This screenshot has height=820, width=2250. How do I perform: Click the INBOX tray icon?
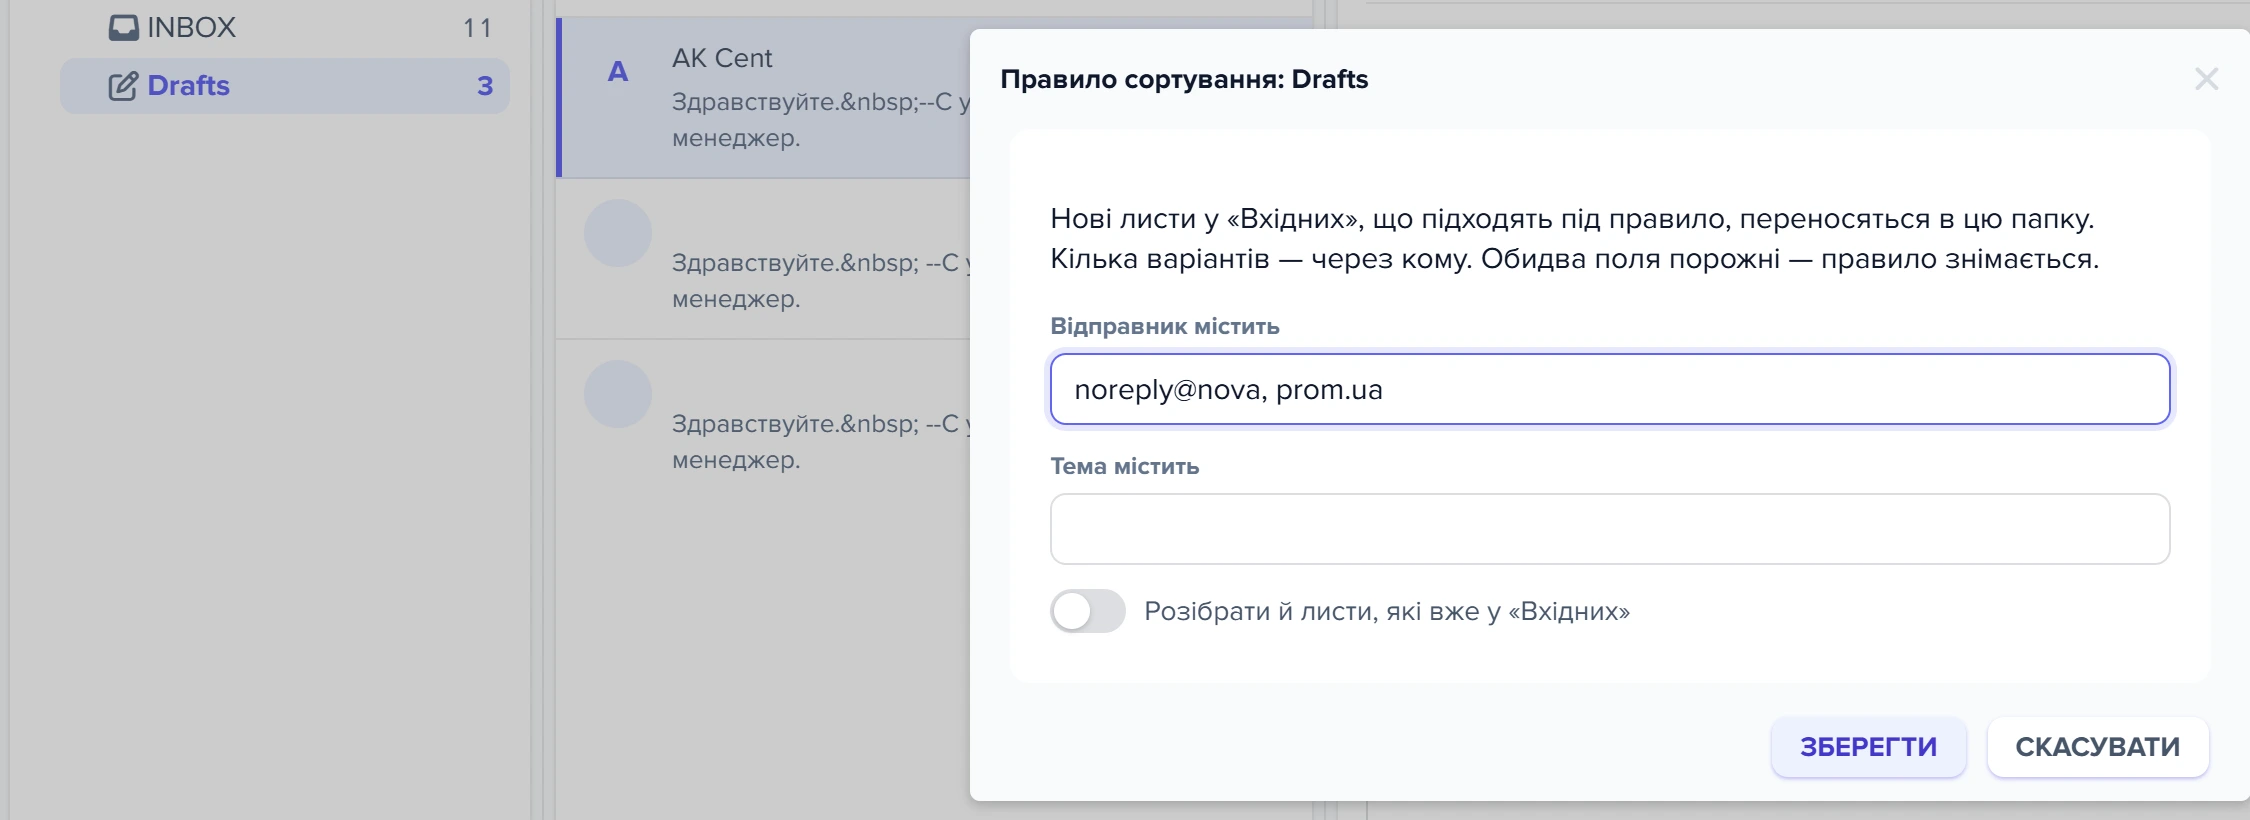(124, 28)
